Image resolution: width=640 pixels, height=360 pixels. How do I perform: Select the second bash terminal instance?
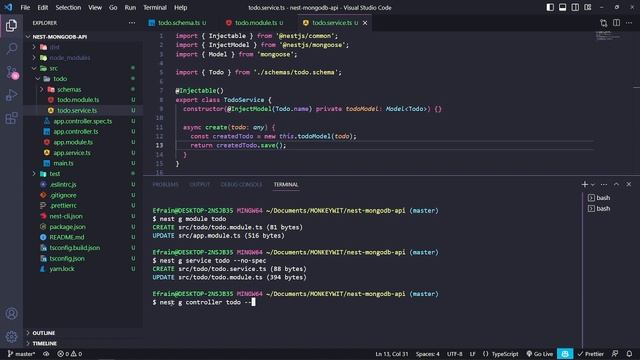599,209
